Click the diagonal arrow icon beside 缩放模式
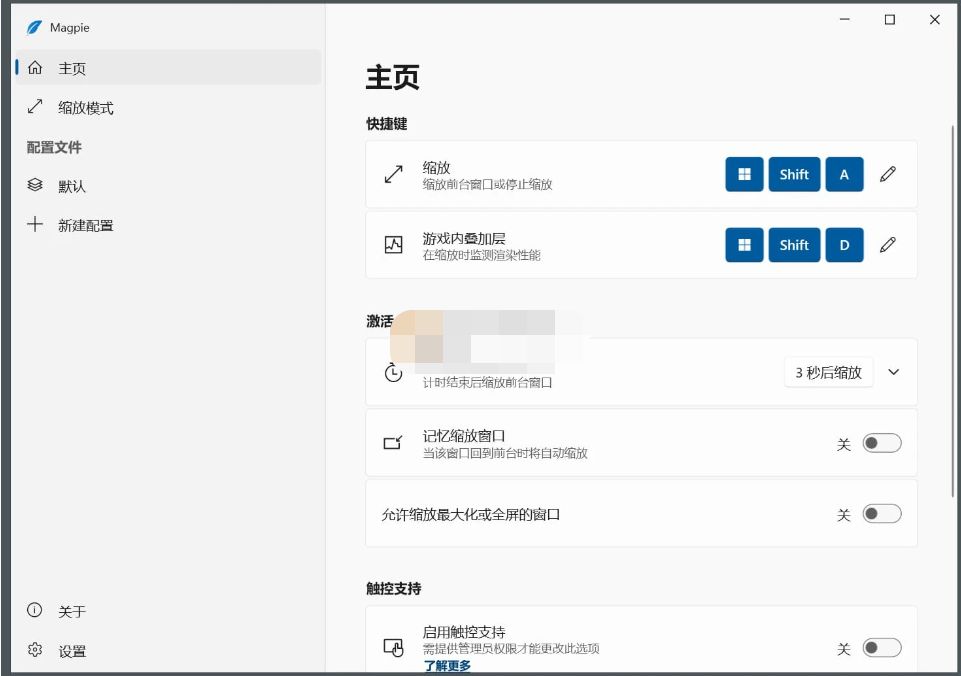Image resolution: width=961 pixels, height=676 pixels. coord(36,108)
